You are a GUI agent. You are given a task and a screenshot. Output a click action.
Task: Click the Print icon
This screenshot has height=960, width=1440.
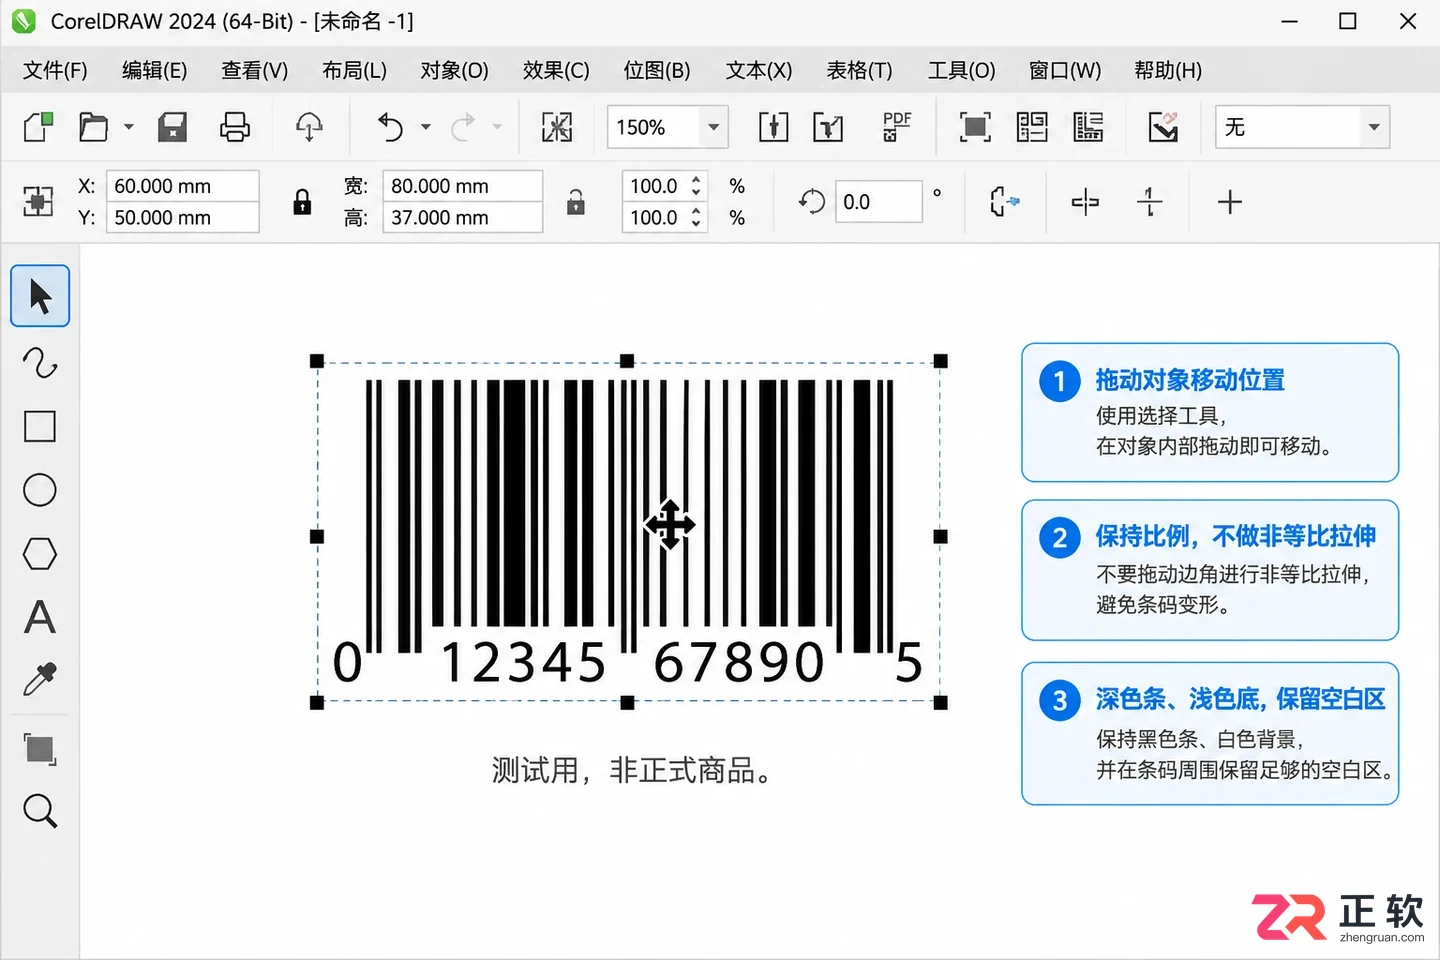click(x=235, y=127)
